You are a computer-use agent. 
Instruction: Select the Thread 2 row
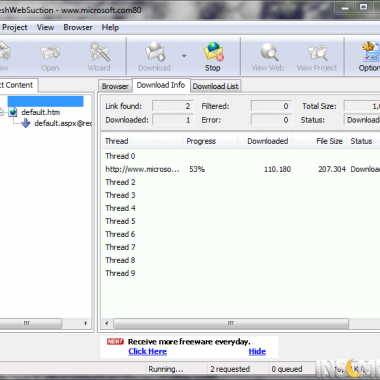[x=240, y=182]
